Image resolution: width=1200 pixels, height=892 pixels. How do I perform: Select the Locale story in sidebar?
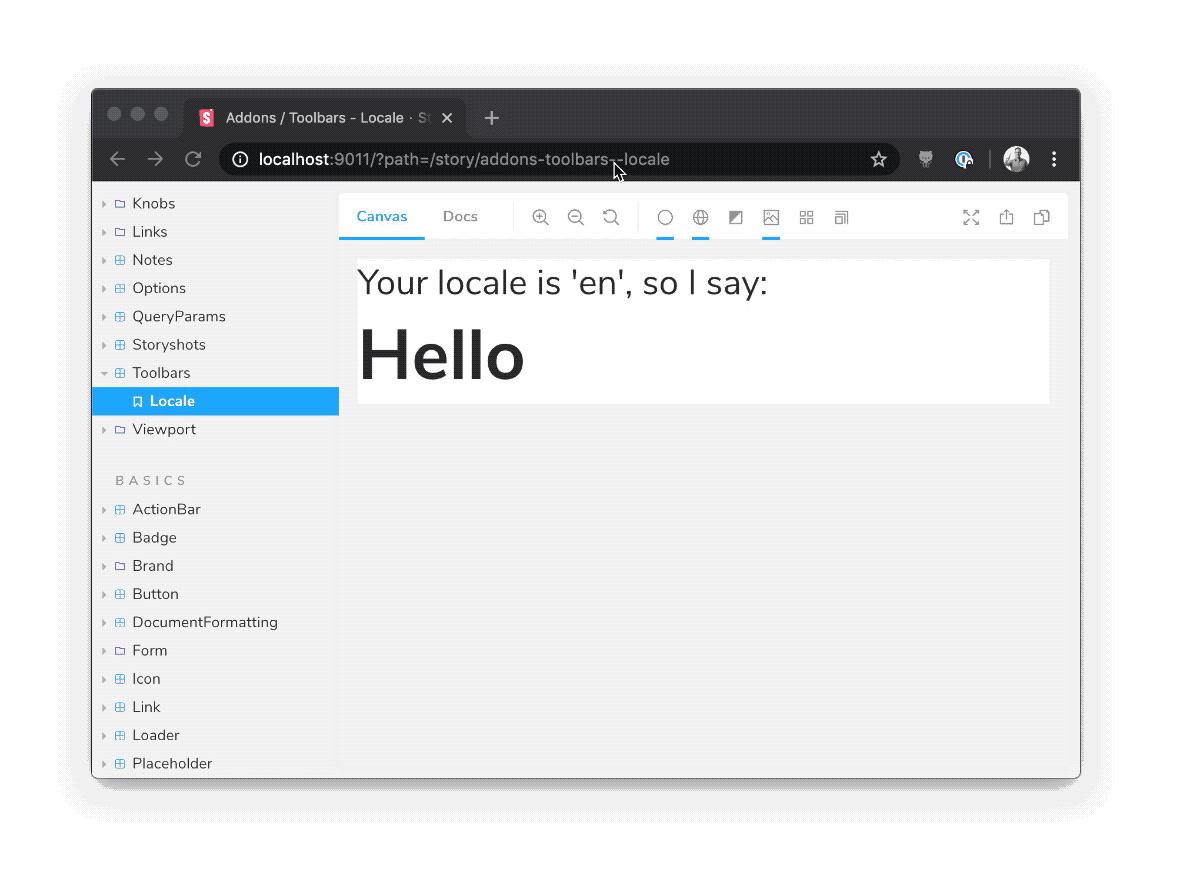point(172,401)
